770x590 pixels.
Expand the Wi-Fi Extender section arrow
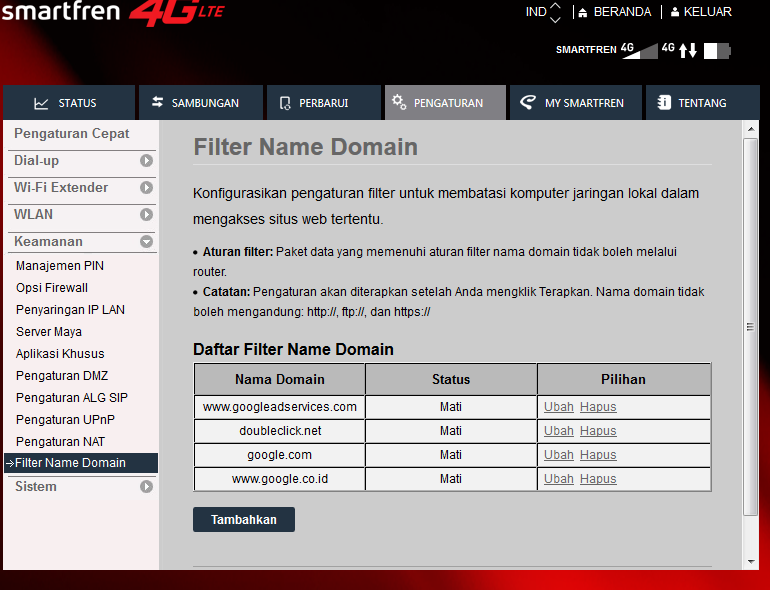(x=146, y=188)
